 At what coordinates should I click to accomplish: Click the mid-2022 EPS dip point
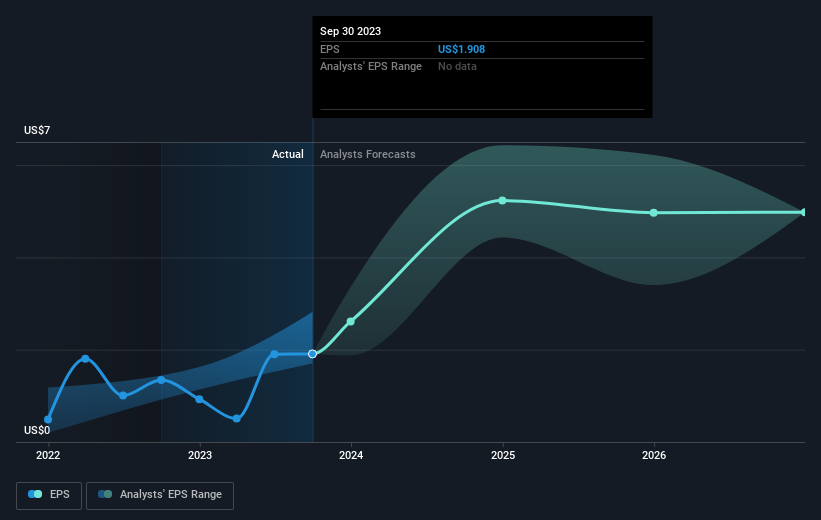(x=123, y=395)
